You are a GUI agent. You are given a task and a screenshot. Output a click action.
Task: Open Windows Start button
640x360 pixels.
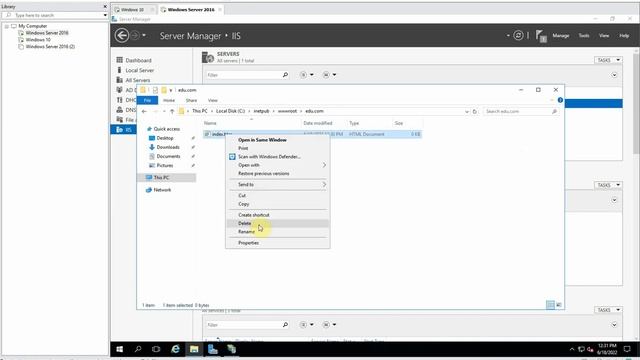[x=120, y=349]
